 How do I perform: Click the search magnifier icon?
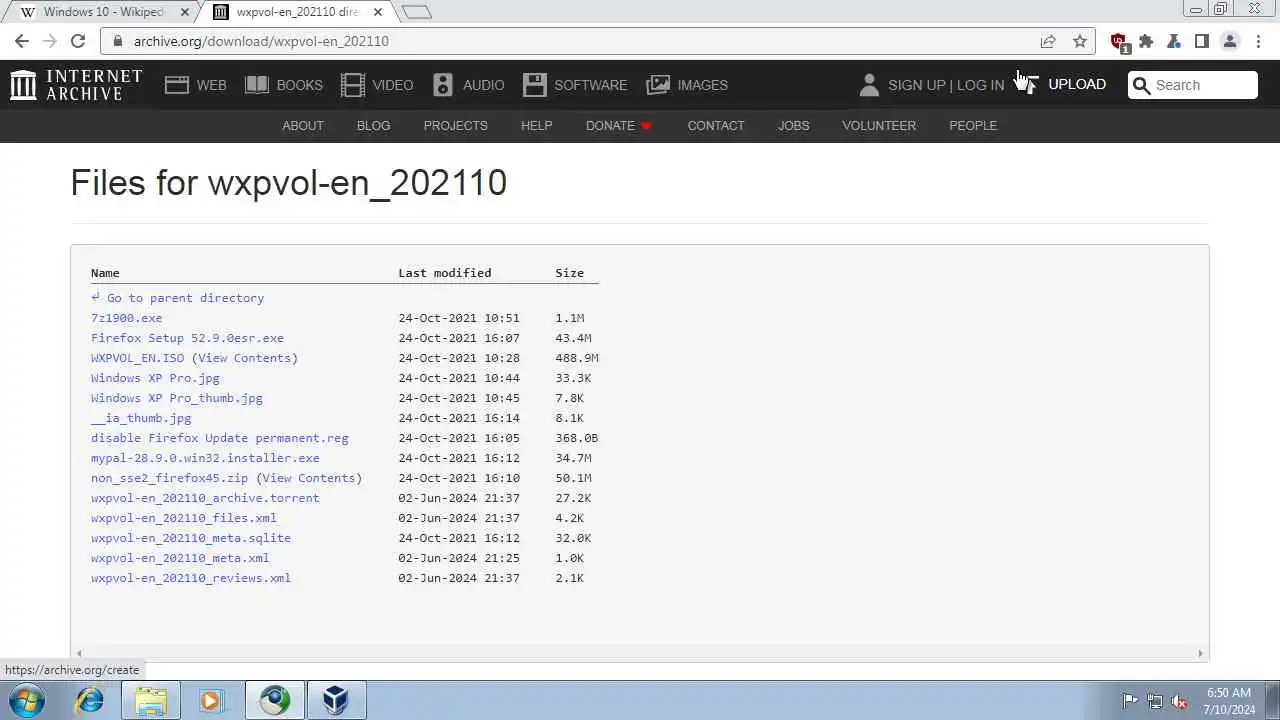1141,85
